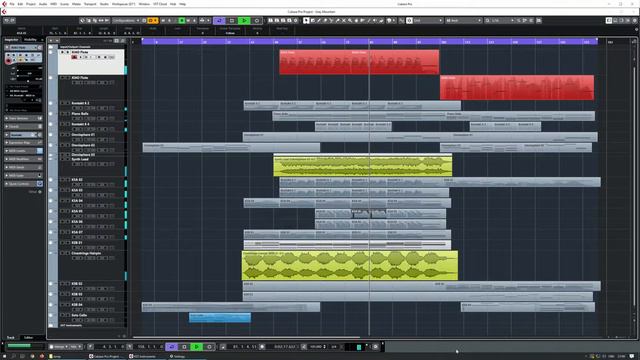640x360 pixels.
Task: Click the top toolbar Stop button
Action: click(232, 20)
